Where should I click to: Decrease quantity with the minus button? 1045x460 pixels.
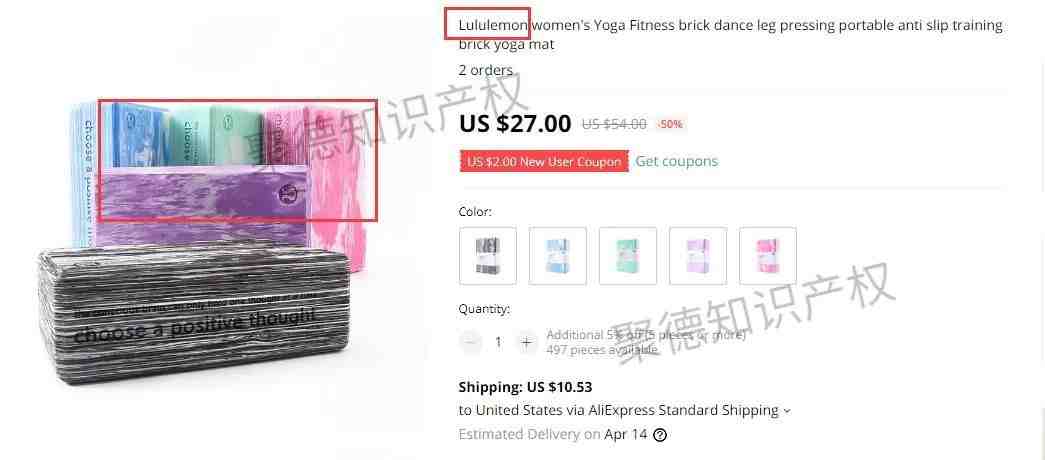[x=471, y=342]
